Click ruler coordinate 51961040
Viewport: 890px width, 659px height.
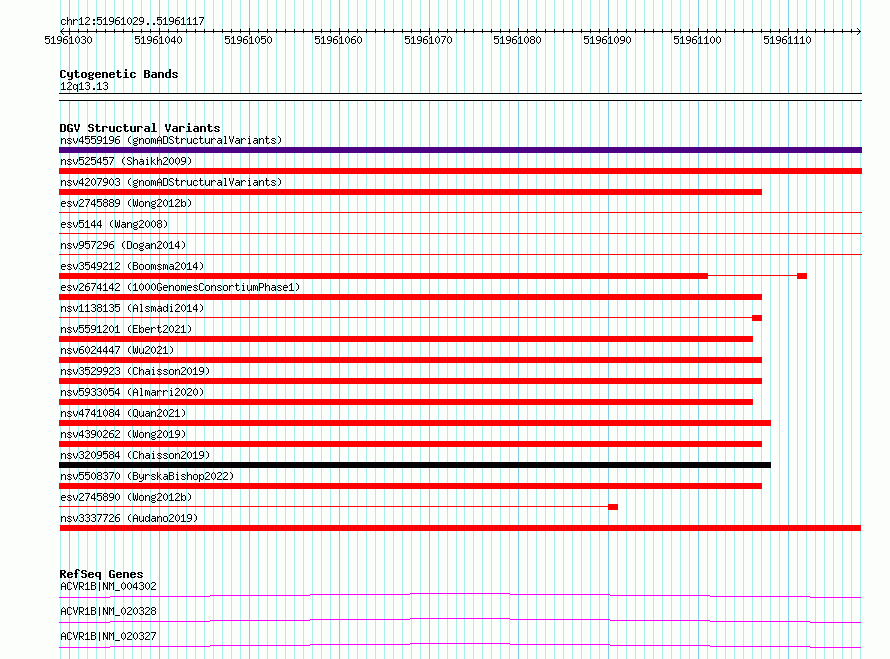point(158,40)
